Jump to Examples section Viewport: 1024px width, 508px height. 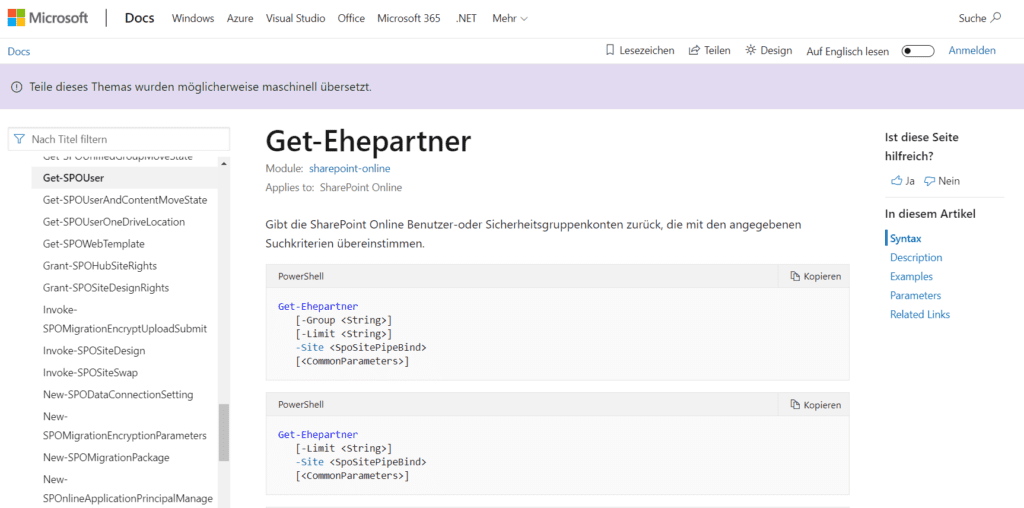(911, 276)
